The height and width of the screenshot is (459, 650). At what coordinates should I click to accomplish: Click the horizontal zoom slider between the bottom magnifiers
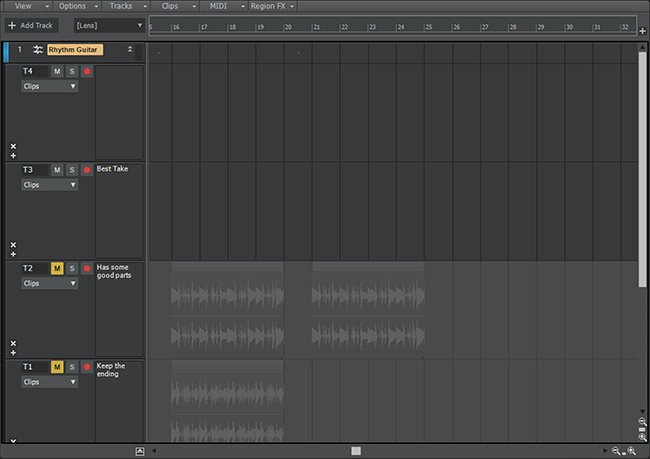pos(624,453)
